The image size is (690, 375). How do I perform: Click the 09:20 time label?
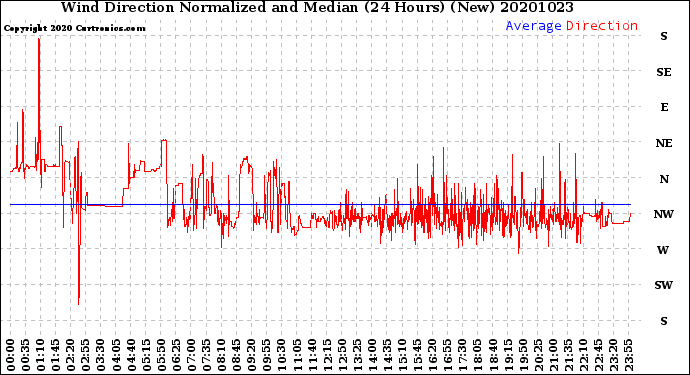click(x=252, y=355)
